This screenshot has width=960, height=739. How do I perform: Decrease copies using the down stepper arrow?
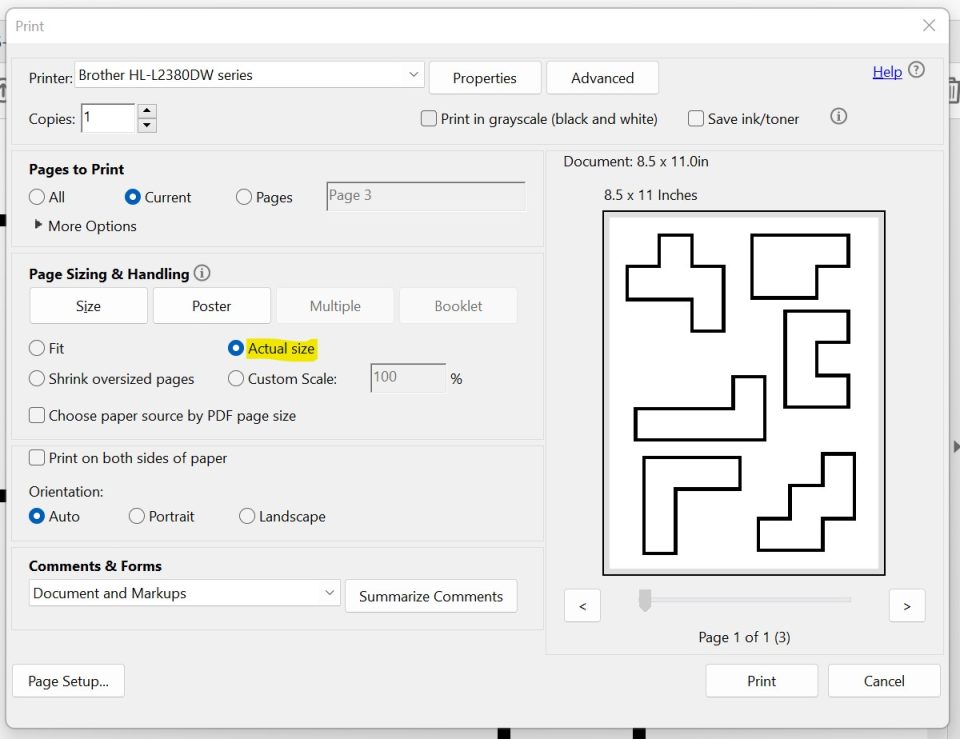pyautogui.click(x=146, y=125)
